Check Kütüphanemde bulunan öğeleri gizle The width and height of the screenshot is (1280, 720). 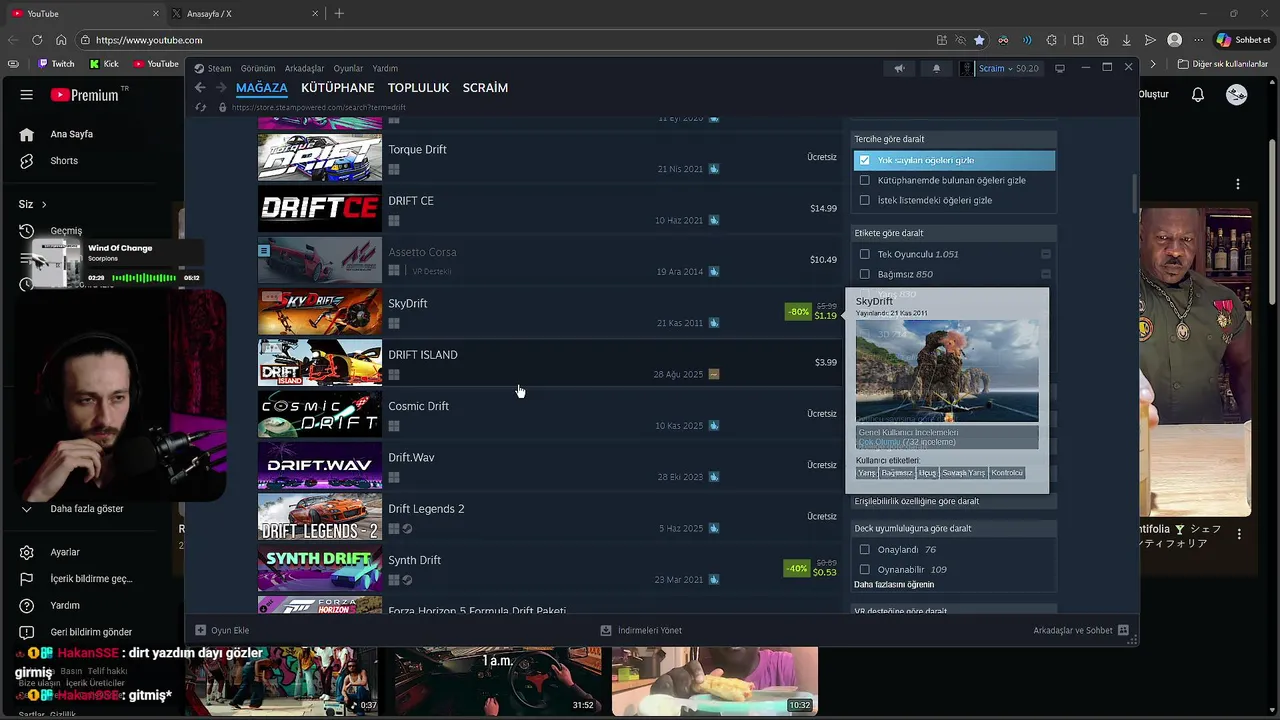tap(865, 180)
